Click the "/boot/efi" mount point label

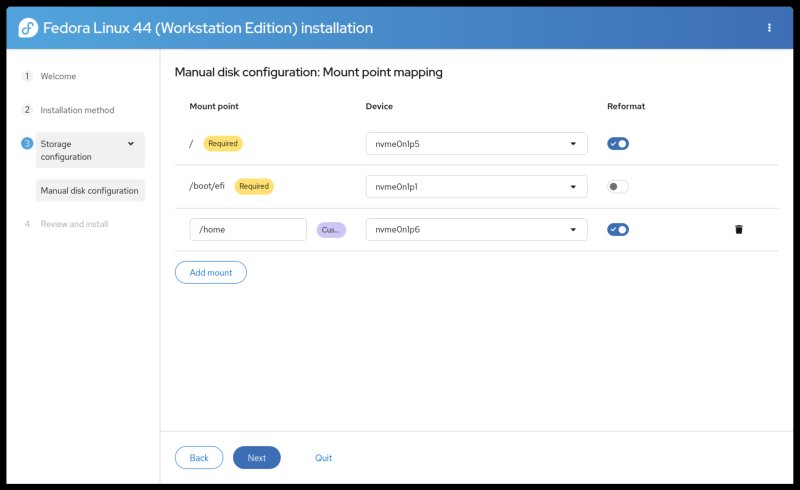207,186
